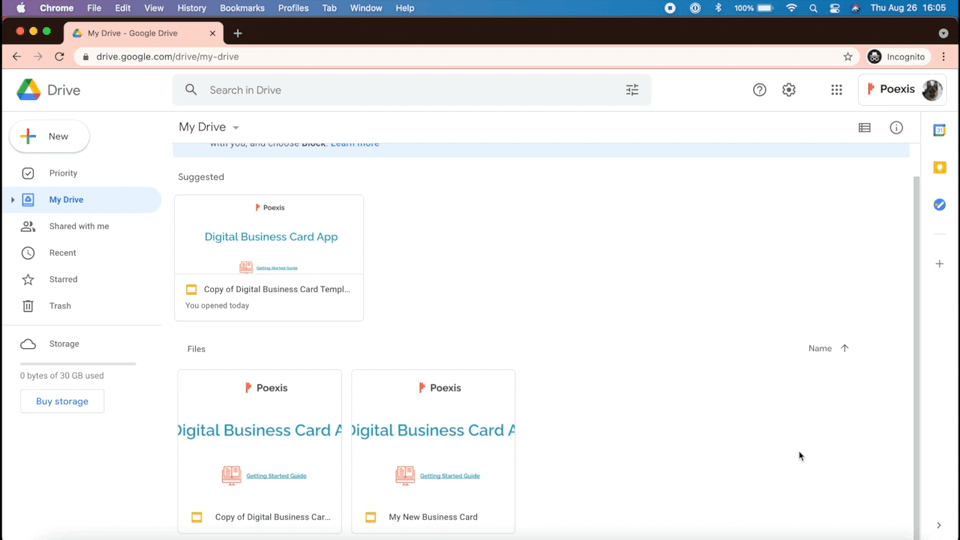Screen dimensions: 960x540
Task: Open a new browser tab
Action: pos(238,34)
